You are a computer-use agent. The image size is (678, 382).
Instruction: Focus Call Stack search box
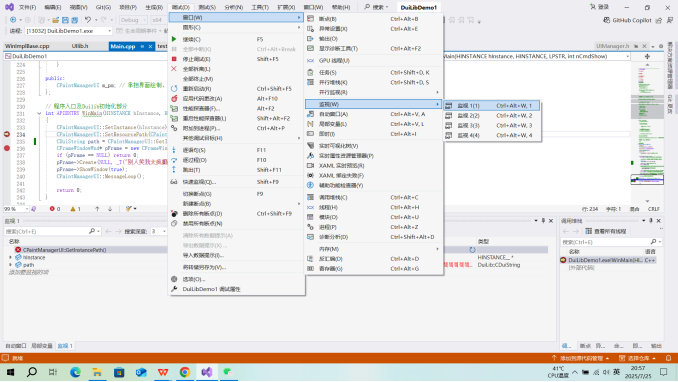pos(611,242)
